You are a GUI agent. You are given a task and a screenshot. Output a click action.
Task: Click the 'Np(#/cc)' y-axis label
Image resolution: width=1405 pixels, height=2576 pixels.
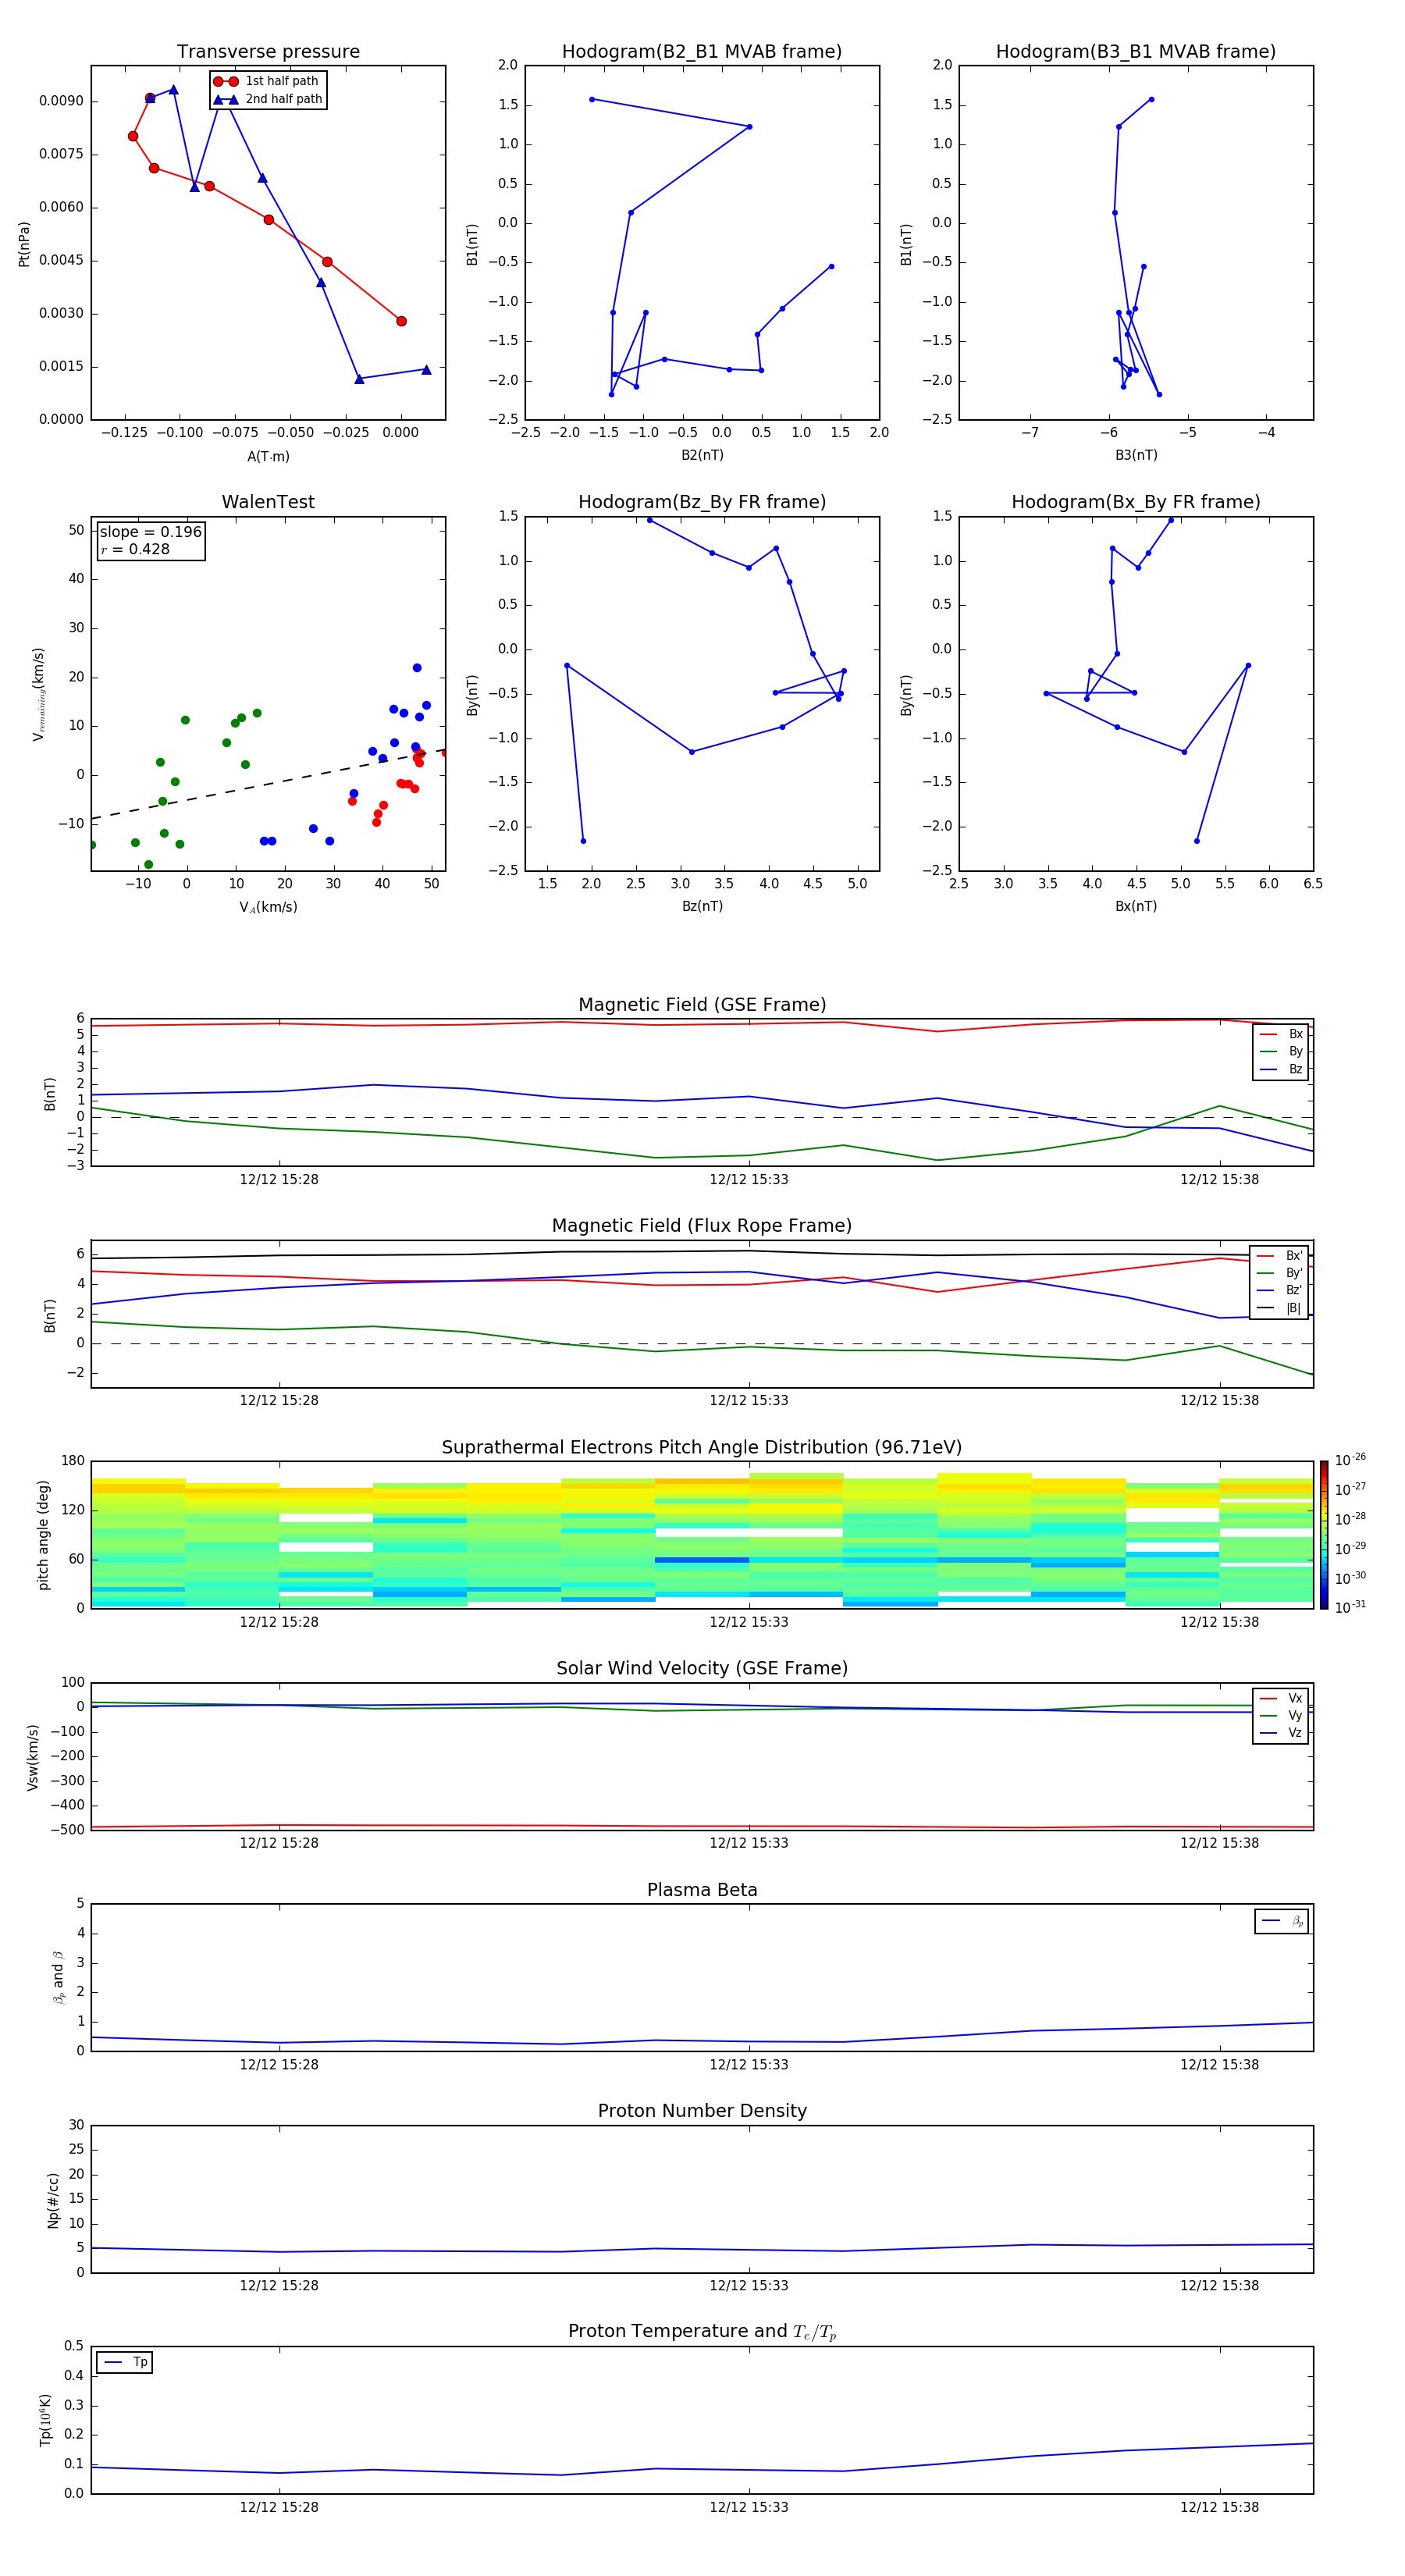click(53, 2200)
